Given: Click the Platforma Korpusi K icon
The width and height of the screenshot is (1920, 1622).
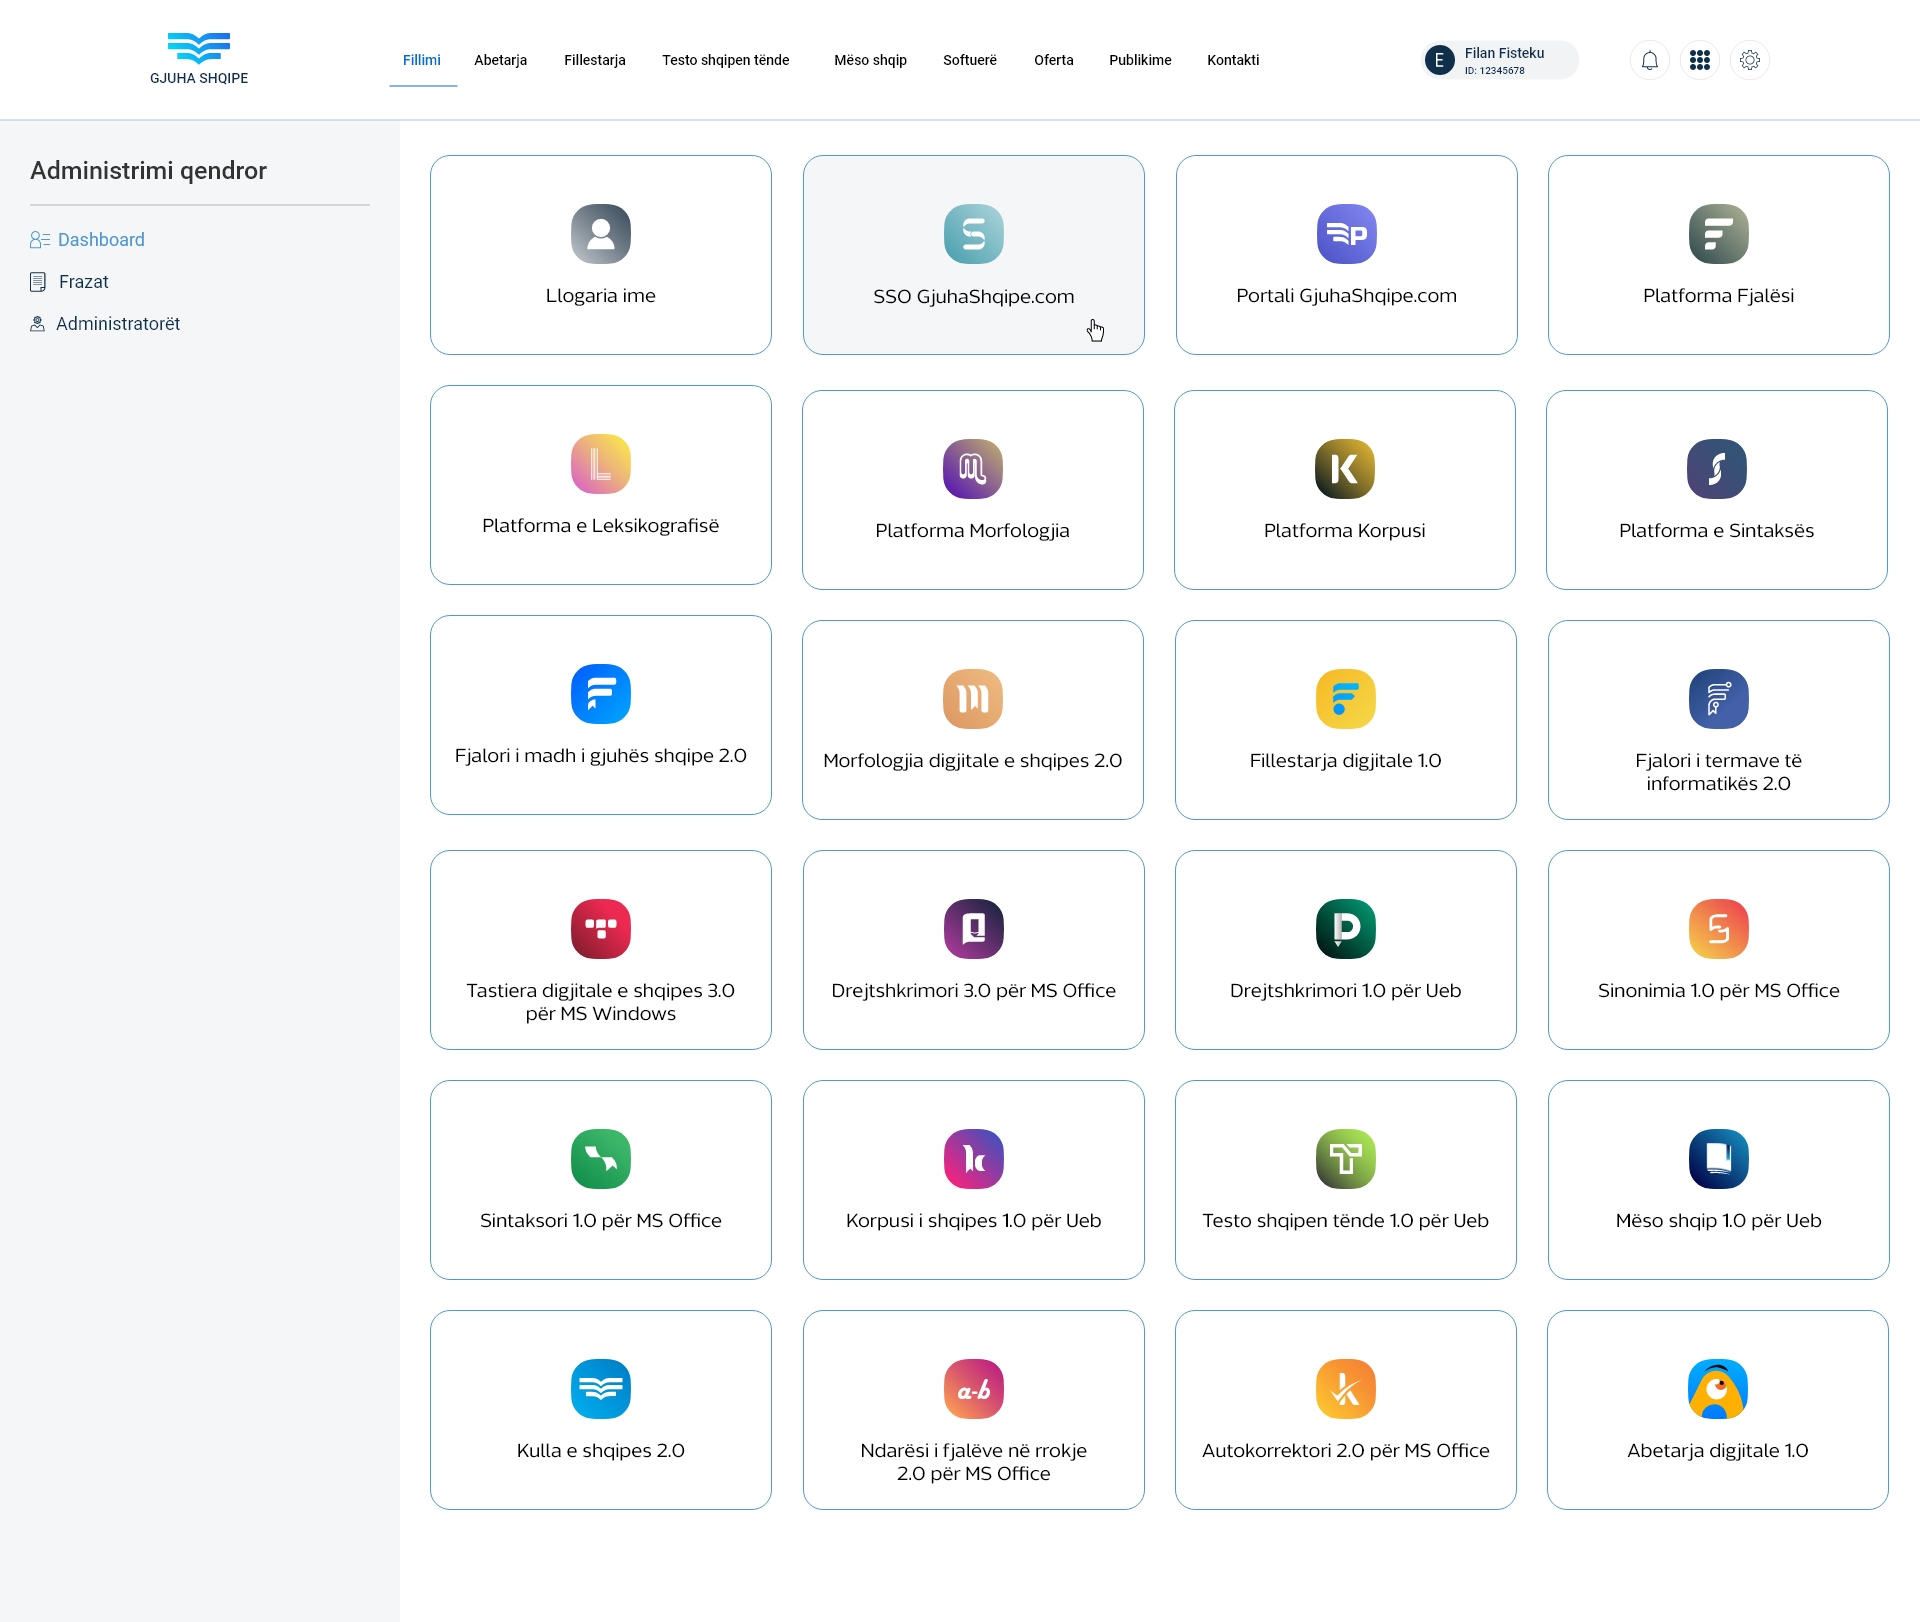Looking at the screenshot, I should click(1344, 469).
